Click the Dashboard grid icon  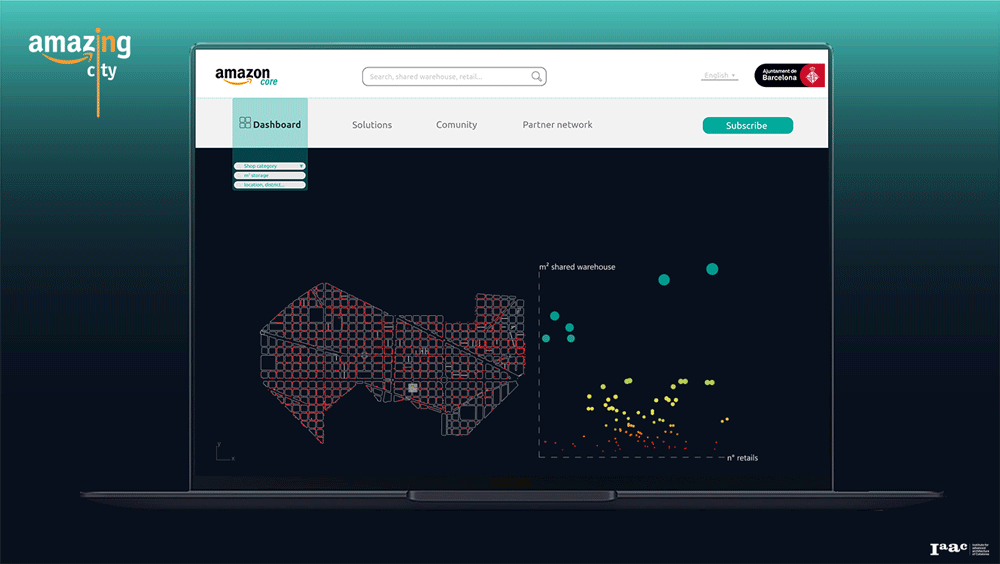[245, 123]
